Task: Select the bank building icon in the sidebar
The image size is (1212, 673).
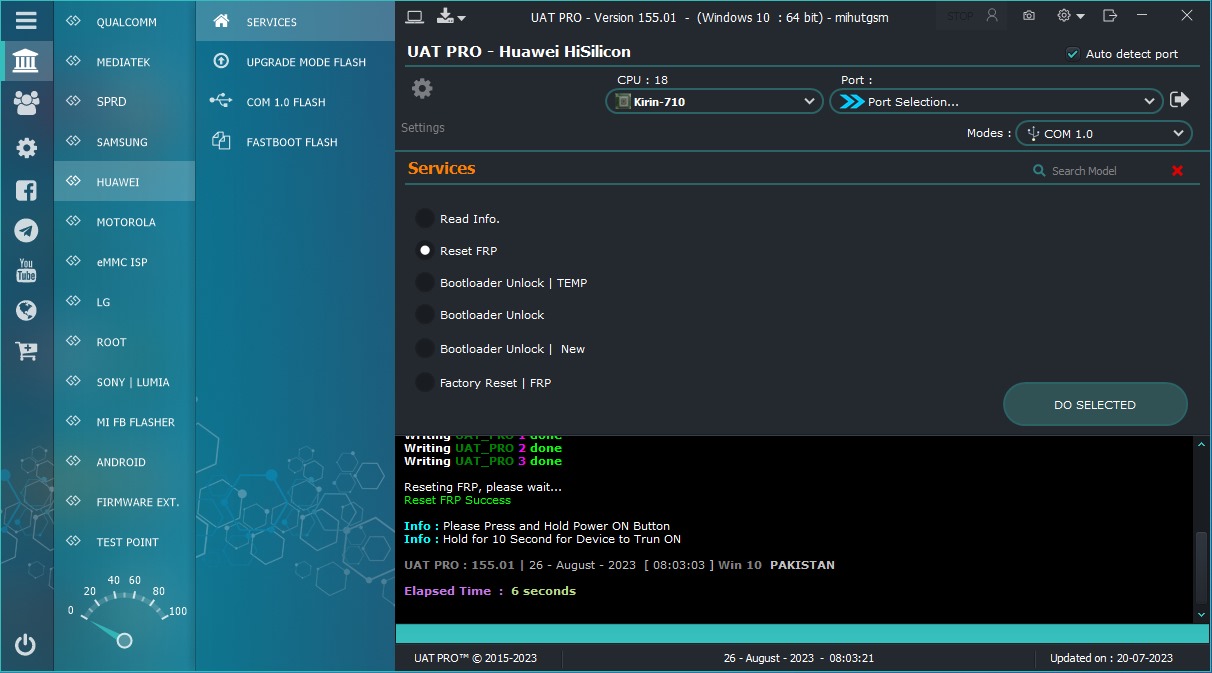Action: (26, 61)
